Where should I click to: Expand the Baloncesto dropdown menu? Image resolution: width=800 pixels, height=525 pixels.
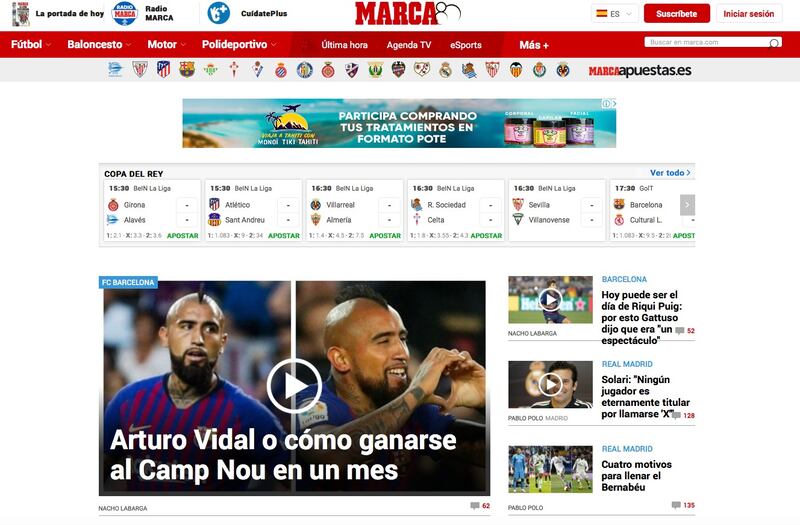tap(99, 44)
